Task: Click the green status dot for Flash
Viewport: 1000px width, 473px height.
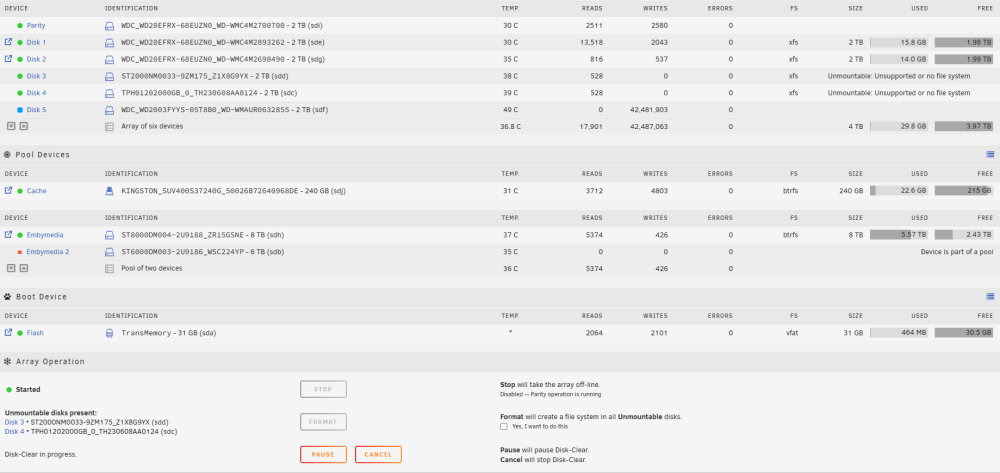Action: click(x=20, y=333)
